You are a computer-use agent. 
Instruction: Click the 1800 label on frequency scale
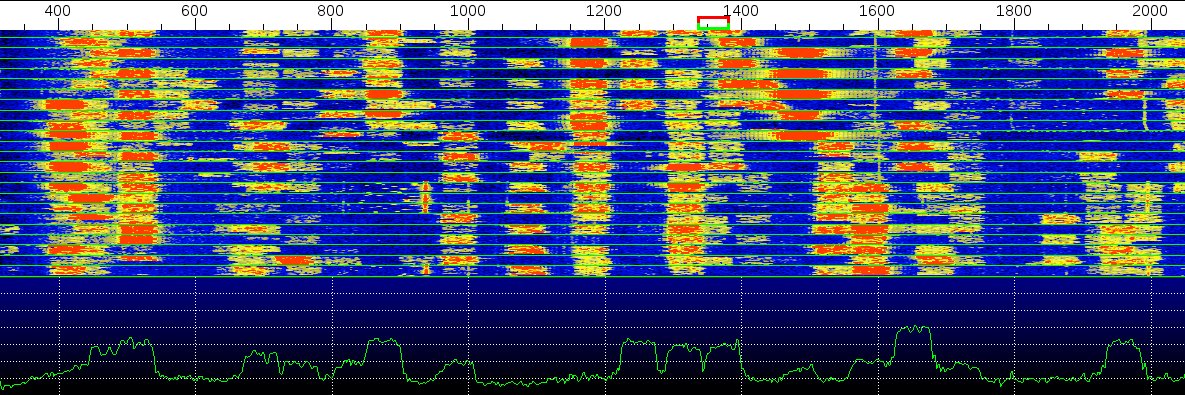pos(1013,11)
